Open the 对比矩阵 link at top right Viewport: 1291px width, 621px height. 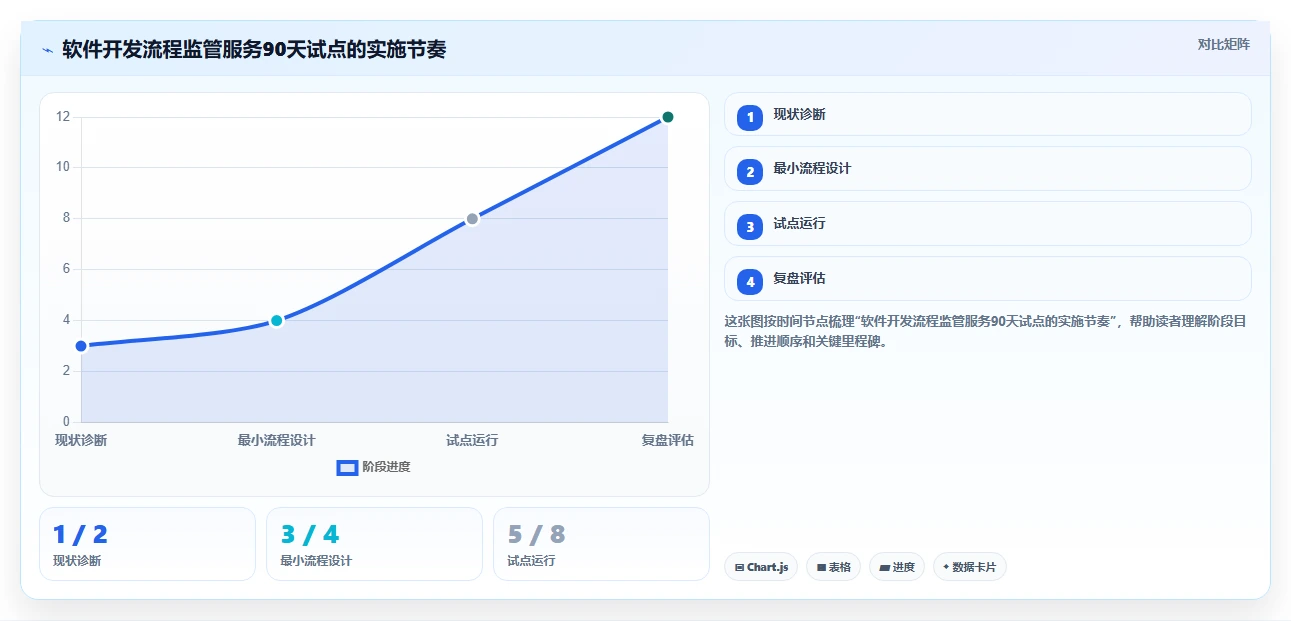point(1223,44)
